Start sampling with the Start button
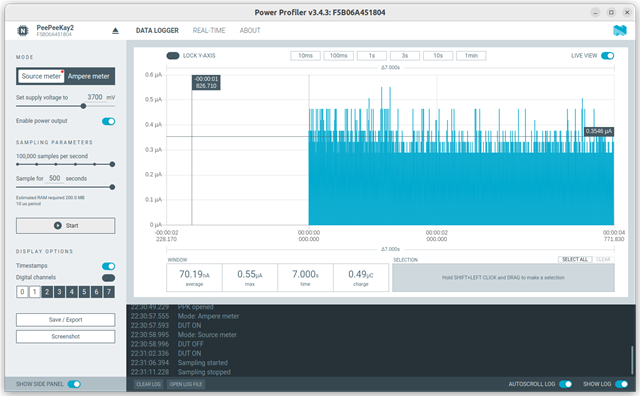 66,226
